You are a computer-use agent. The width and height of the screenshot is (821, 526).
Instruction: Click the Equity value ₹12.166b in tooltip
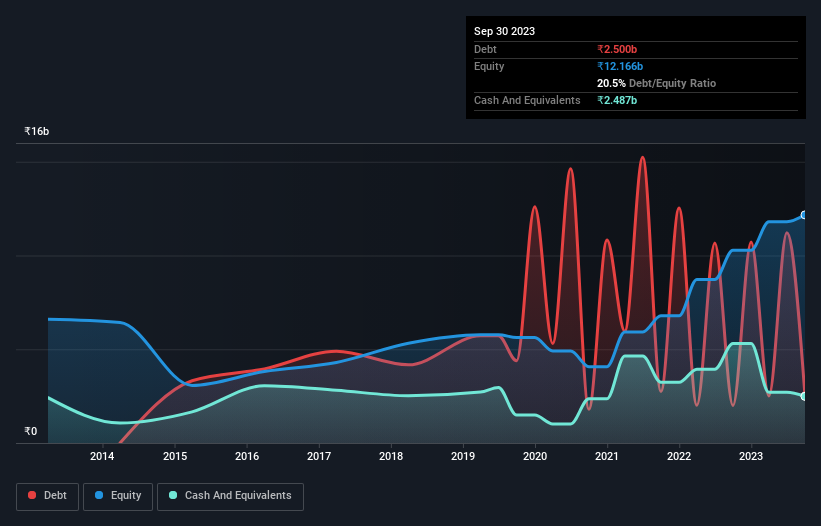click(620, 66)
